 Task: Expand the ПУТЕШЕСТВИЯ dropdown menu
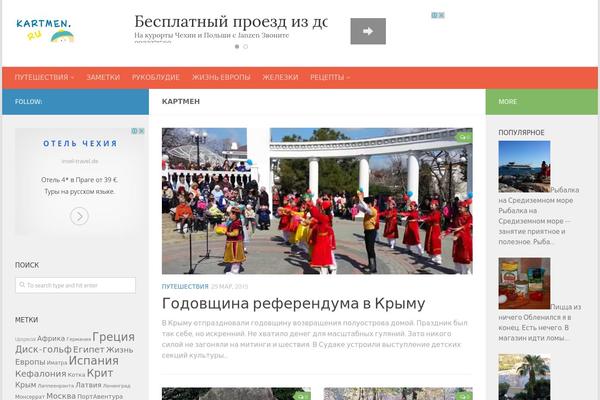pos(44,77)
